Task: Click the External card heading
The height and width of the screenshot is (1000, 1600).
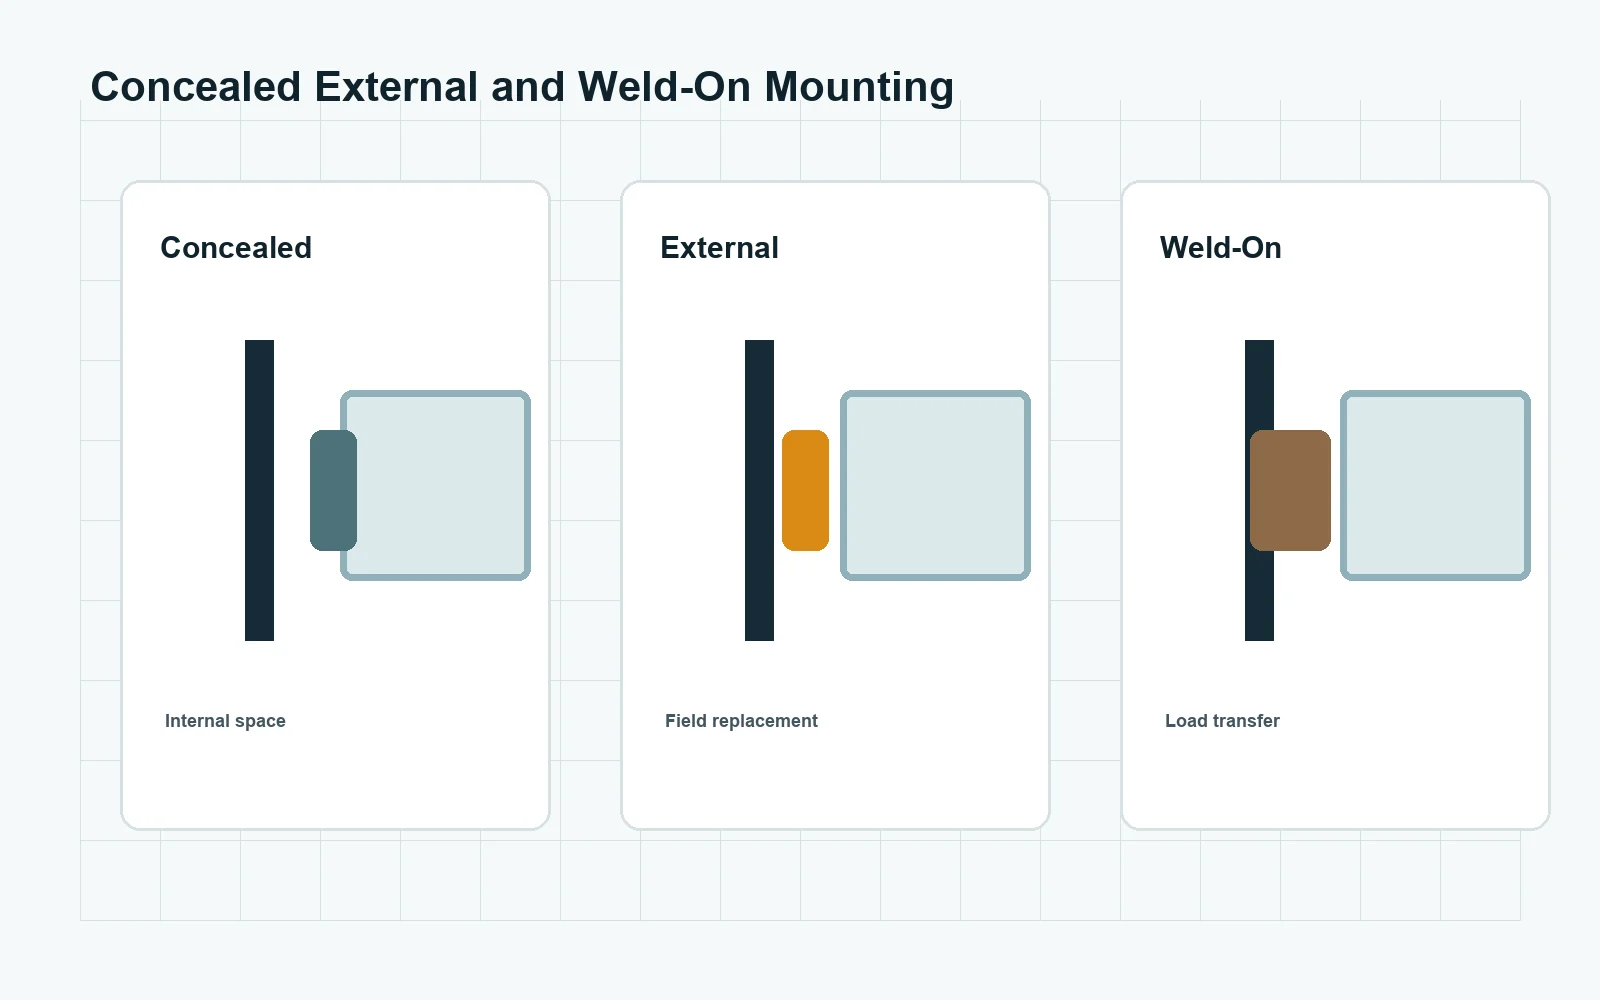Action: [719, 248]
